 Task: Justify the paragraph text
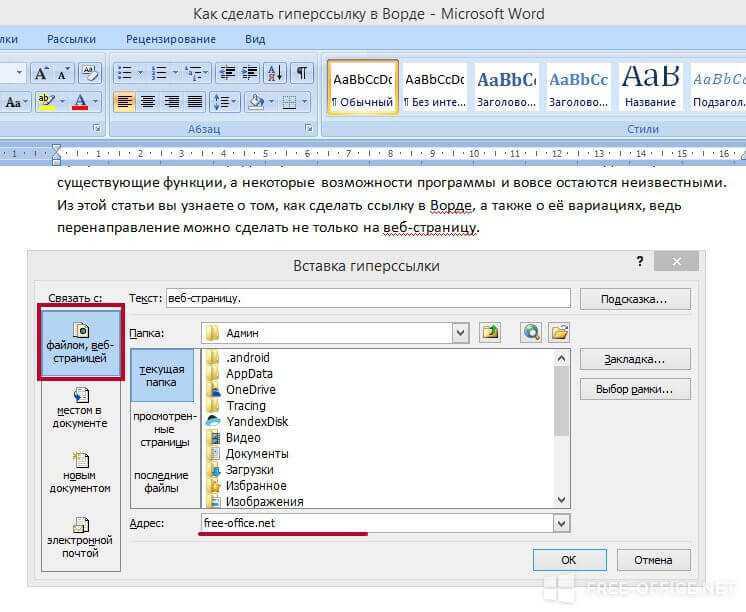tap(195, 102)
